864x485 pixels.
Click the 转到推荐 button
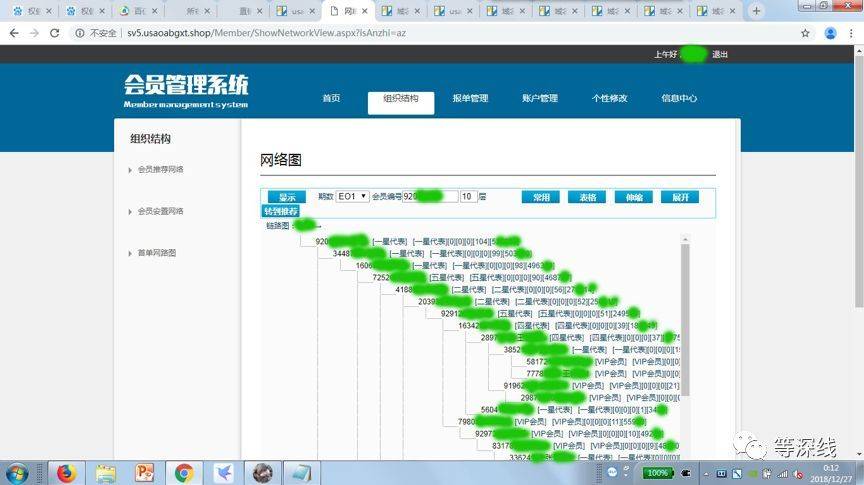[280, 211]
